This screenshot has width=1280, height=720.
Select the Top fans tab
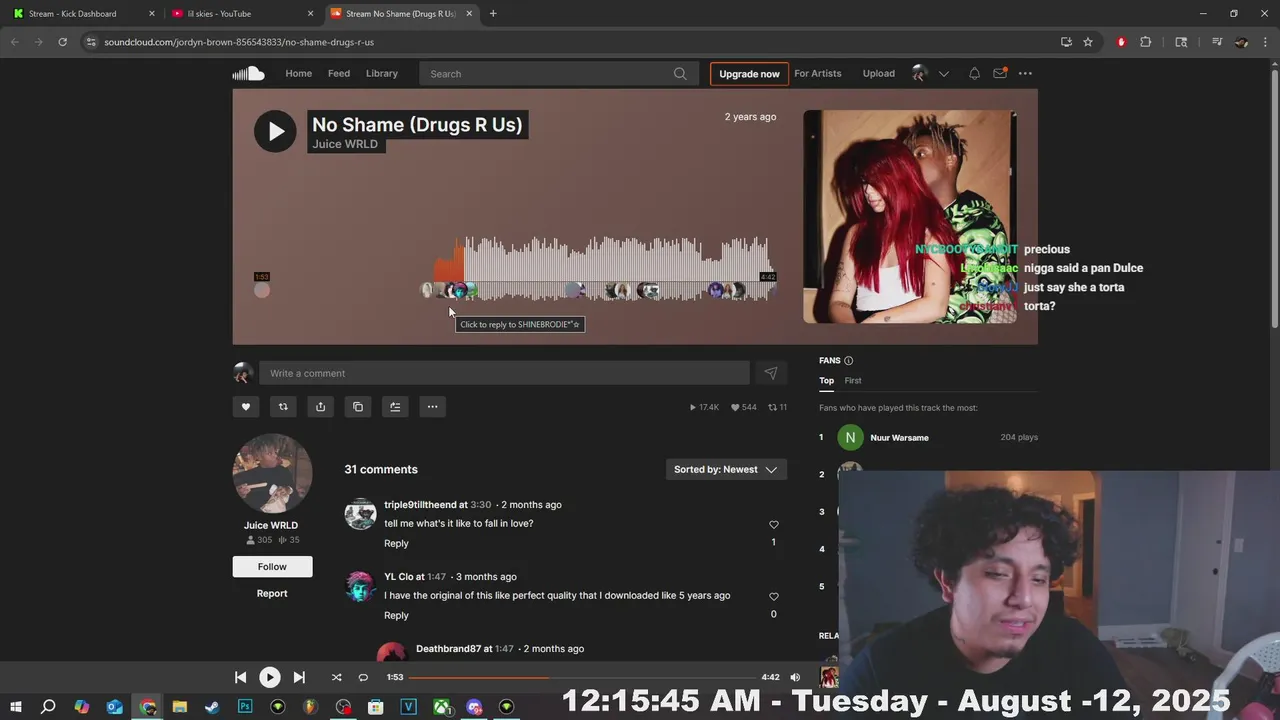click(x=826, y=380)
